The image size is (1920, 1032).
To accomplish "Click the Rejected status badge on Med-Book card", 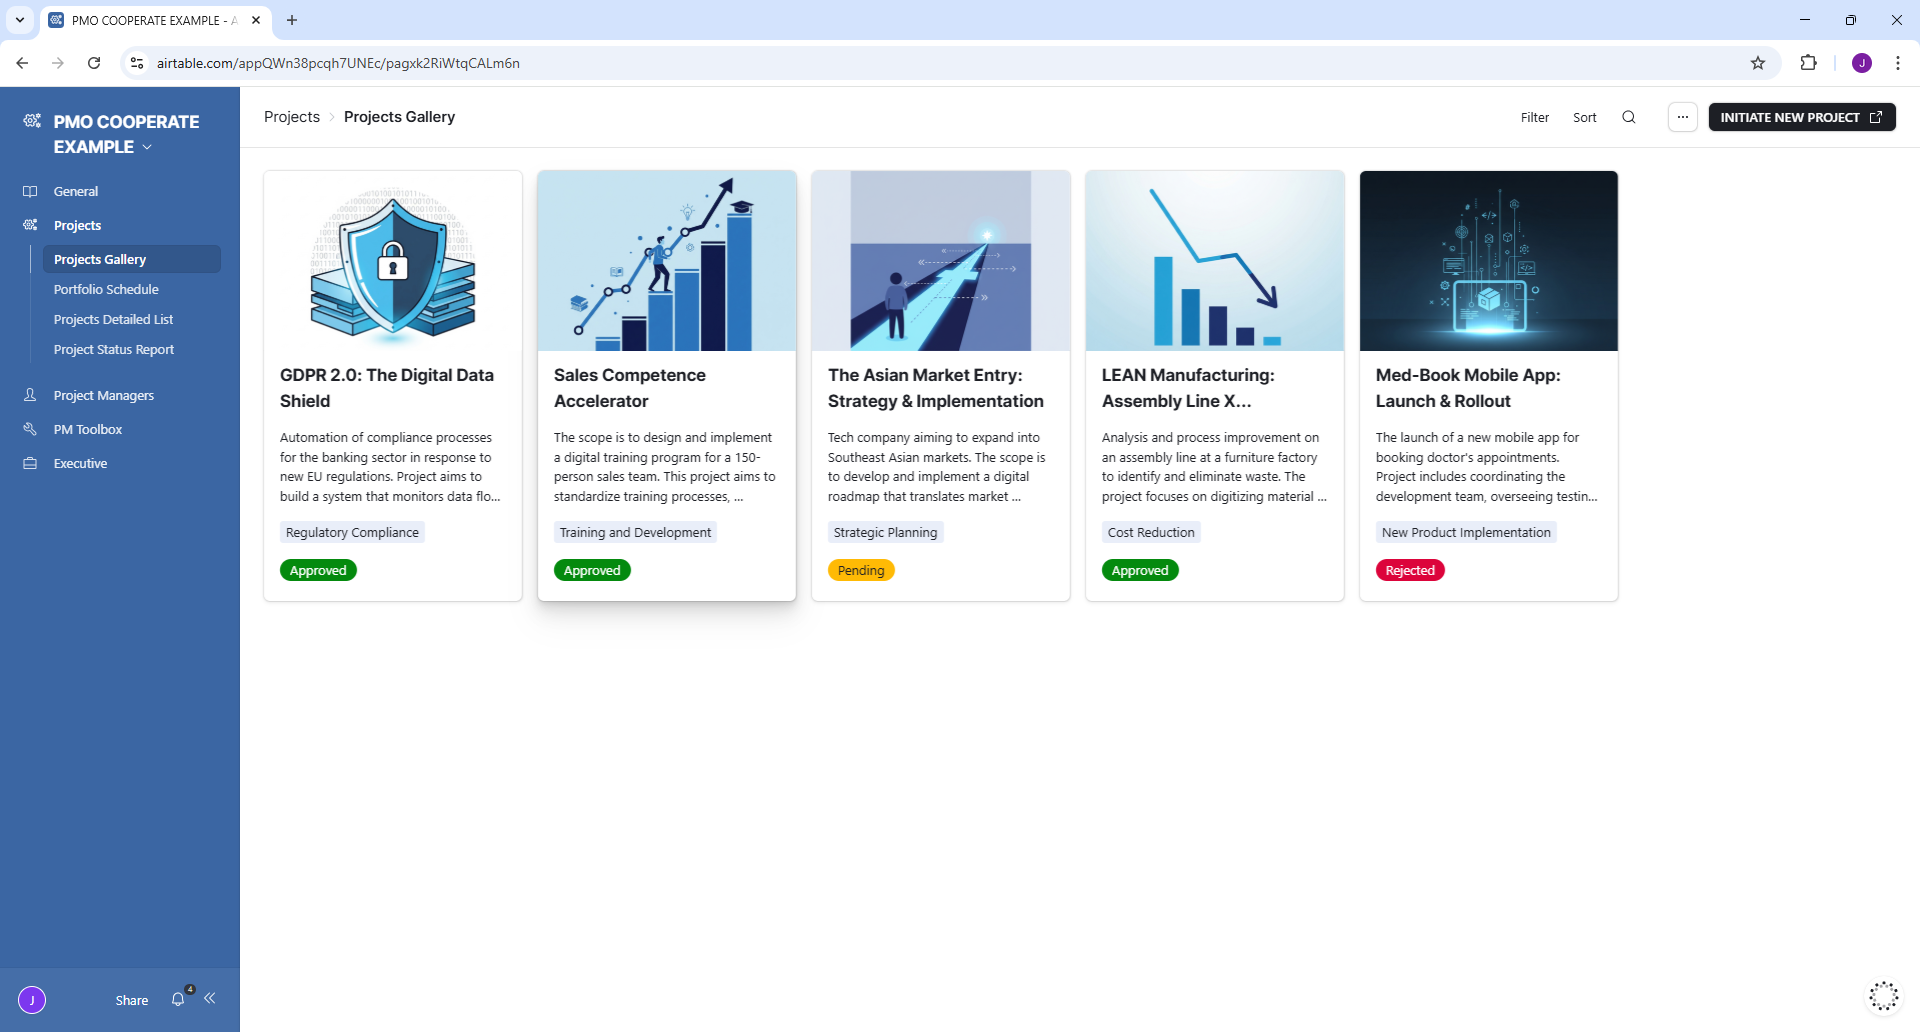I will 1410,570.
